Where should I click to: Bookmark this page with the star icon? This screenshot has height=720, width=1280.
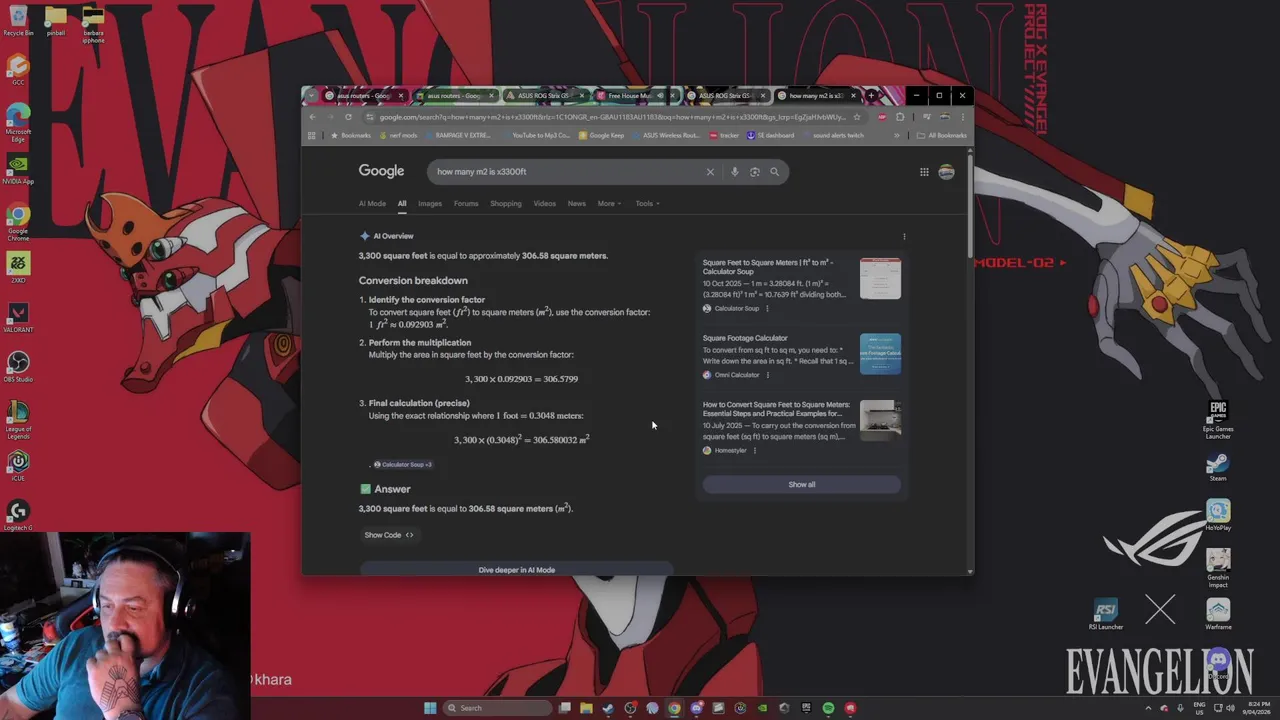pyautogui.click(x=857, y=117)
